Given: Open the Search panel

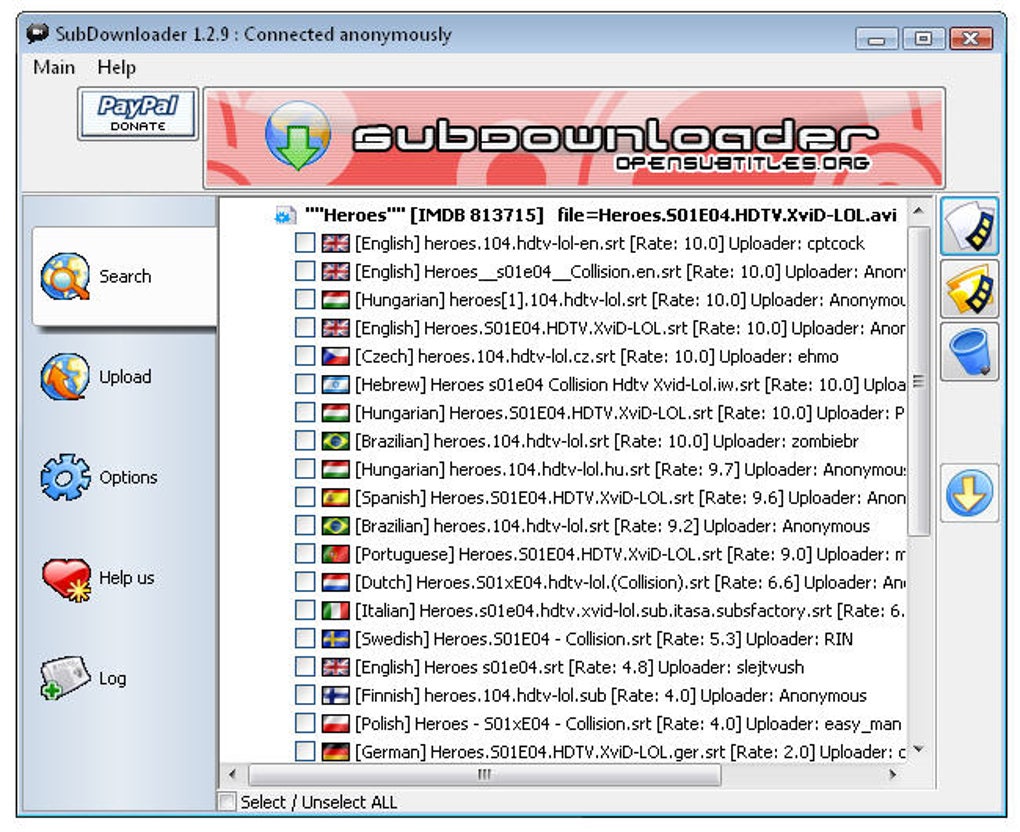Looking at the screenshot, I should pyautogui.click(x=124, y=276).
